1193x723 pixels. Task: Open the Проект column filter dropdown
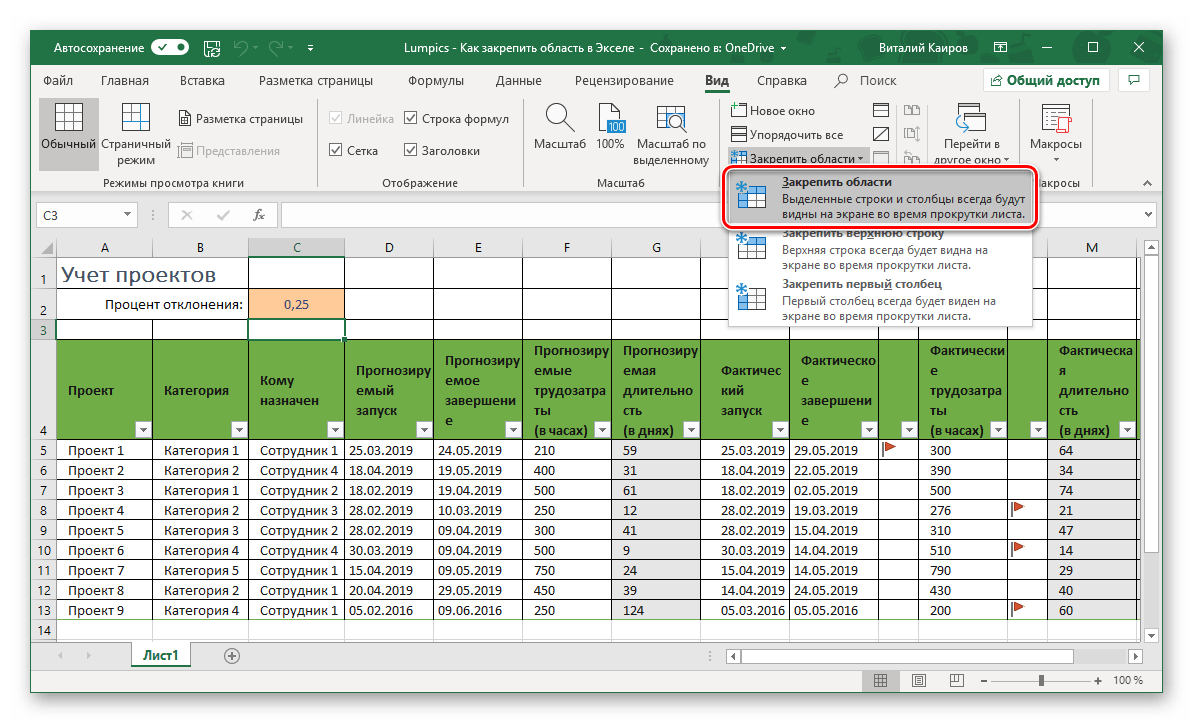[x=142, y=430]
